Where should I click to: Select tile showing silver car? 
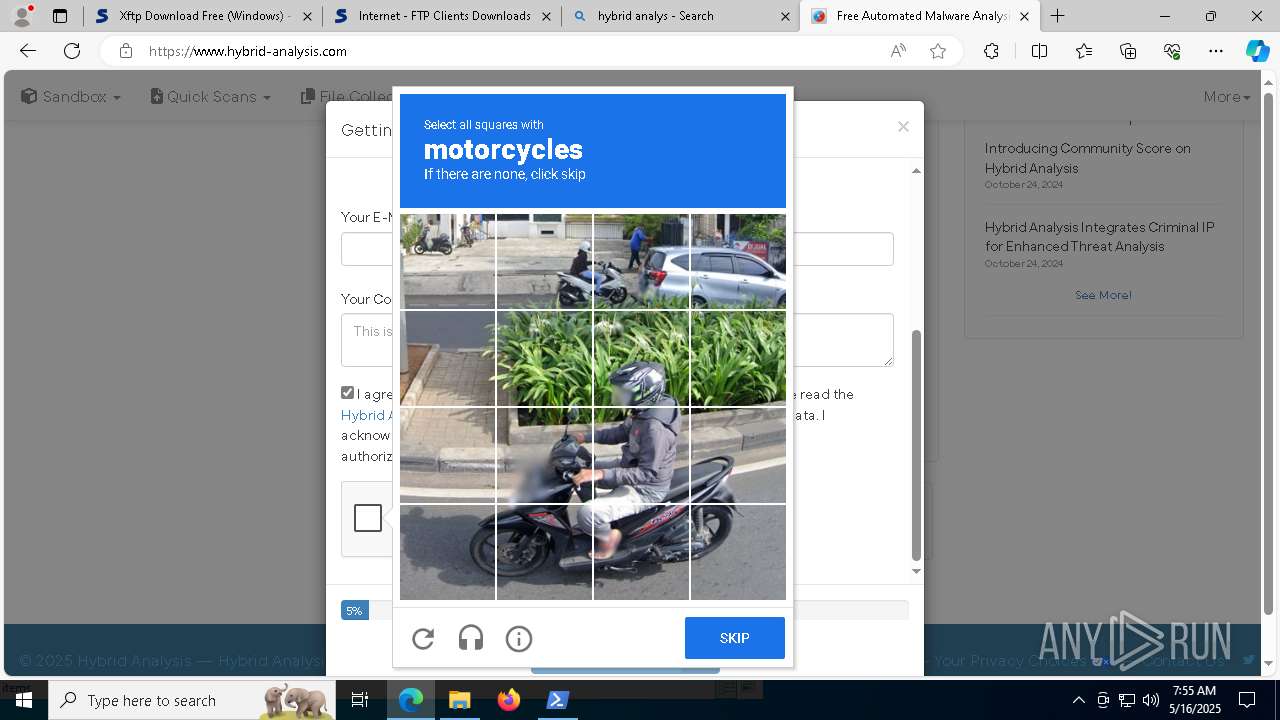pos(738,261)
